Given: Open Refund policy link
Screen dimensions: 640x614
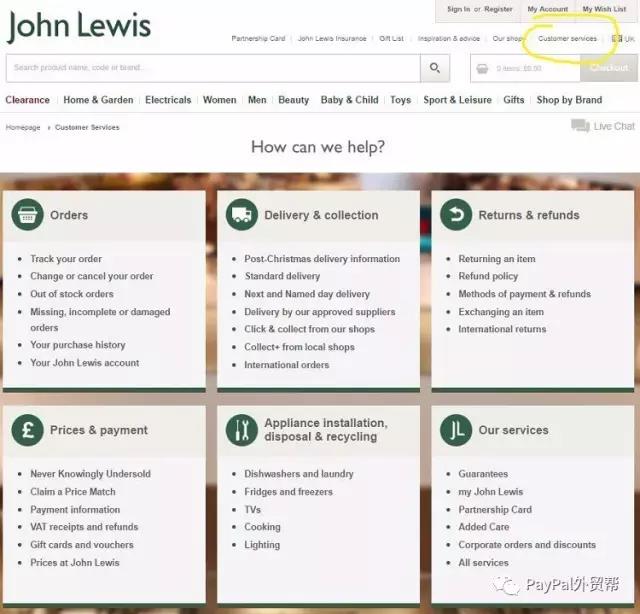Looking at the screenshot, I should [488, 276].
